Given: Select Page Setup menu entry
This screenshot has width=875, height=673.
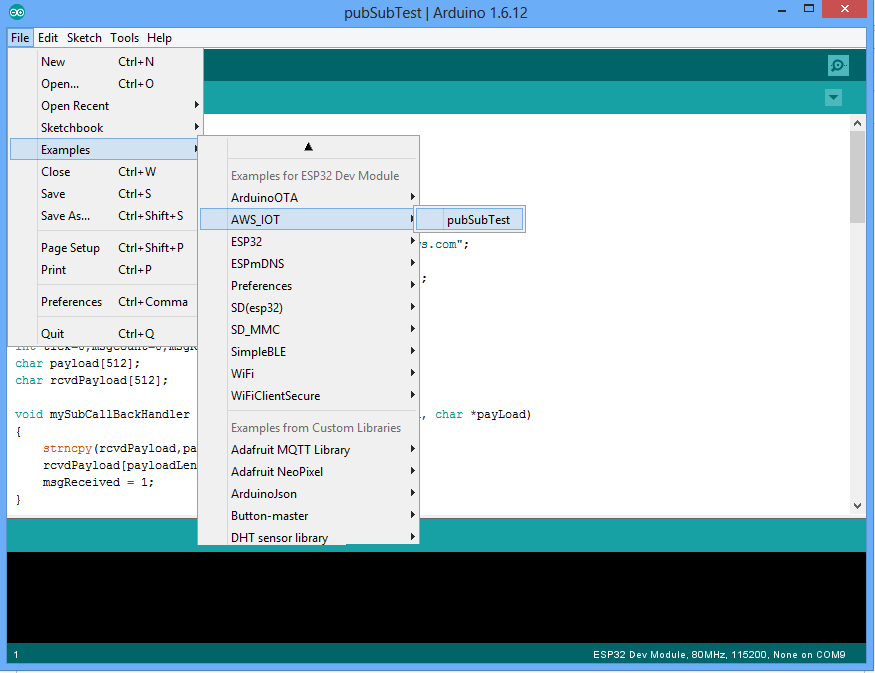Looking at the screenshot, I should point(70,248).
